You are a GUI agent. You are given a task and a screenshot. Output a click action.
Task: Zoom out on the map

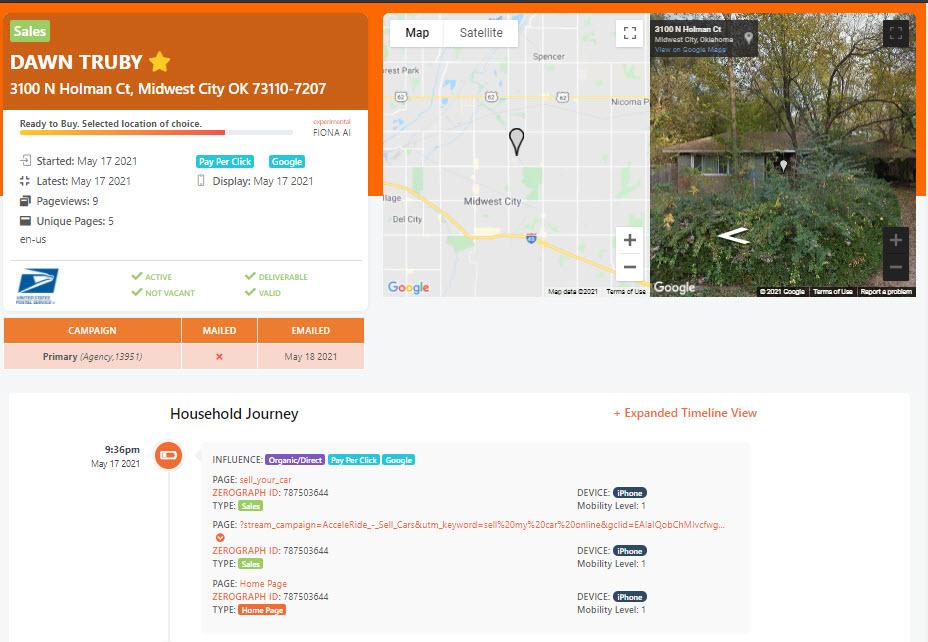point(630,267)
